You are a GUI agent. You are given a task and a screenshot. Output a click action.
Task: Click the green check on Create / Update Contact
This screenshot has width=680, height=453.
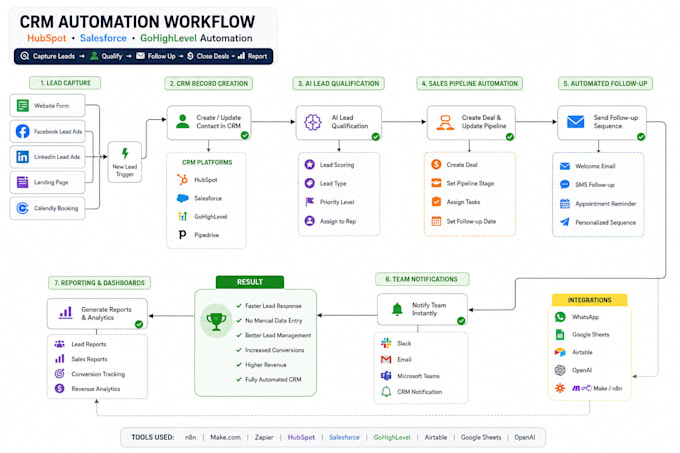(x=245, y=135)
